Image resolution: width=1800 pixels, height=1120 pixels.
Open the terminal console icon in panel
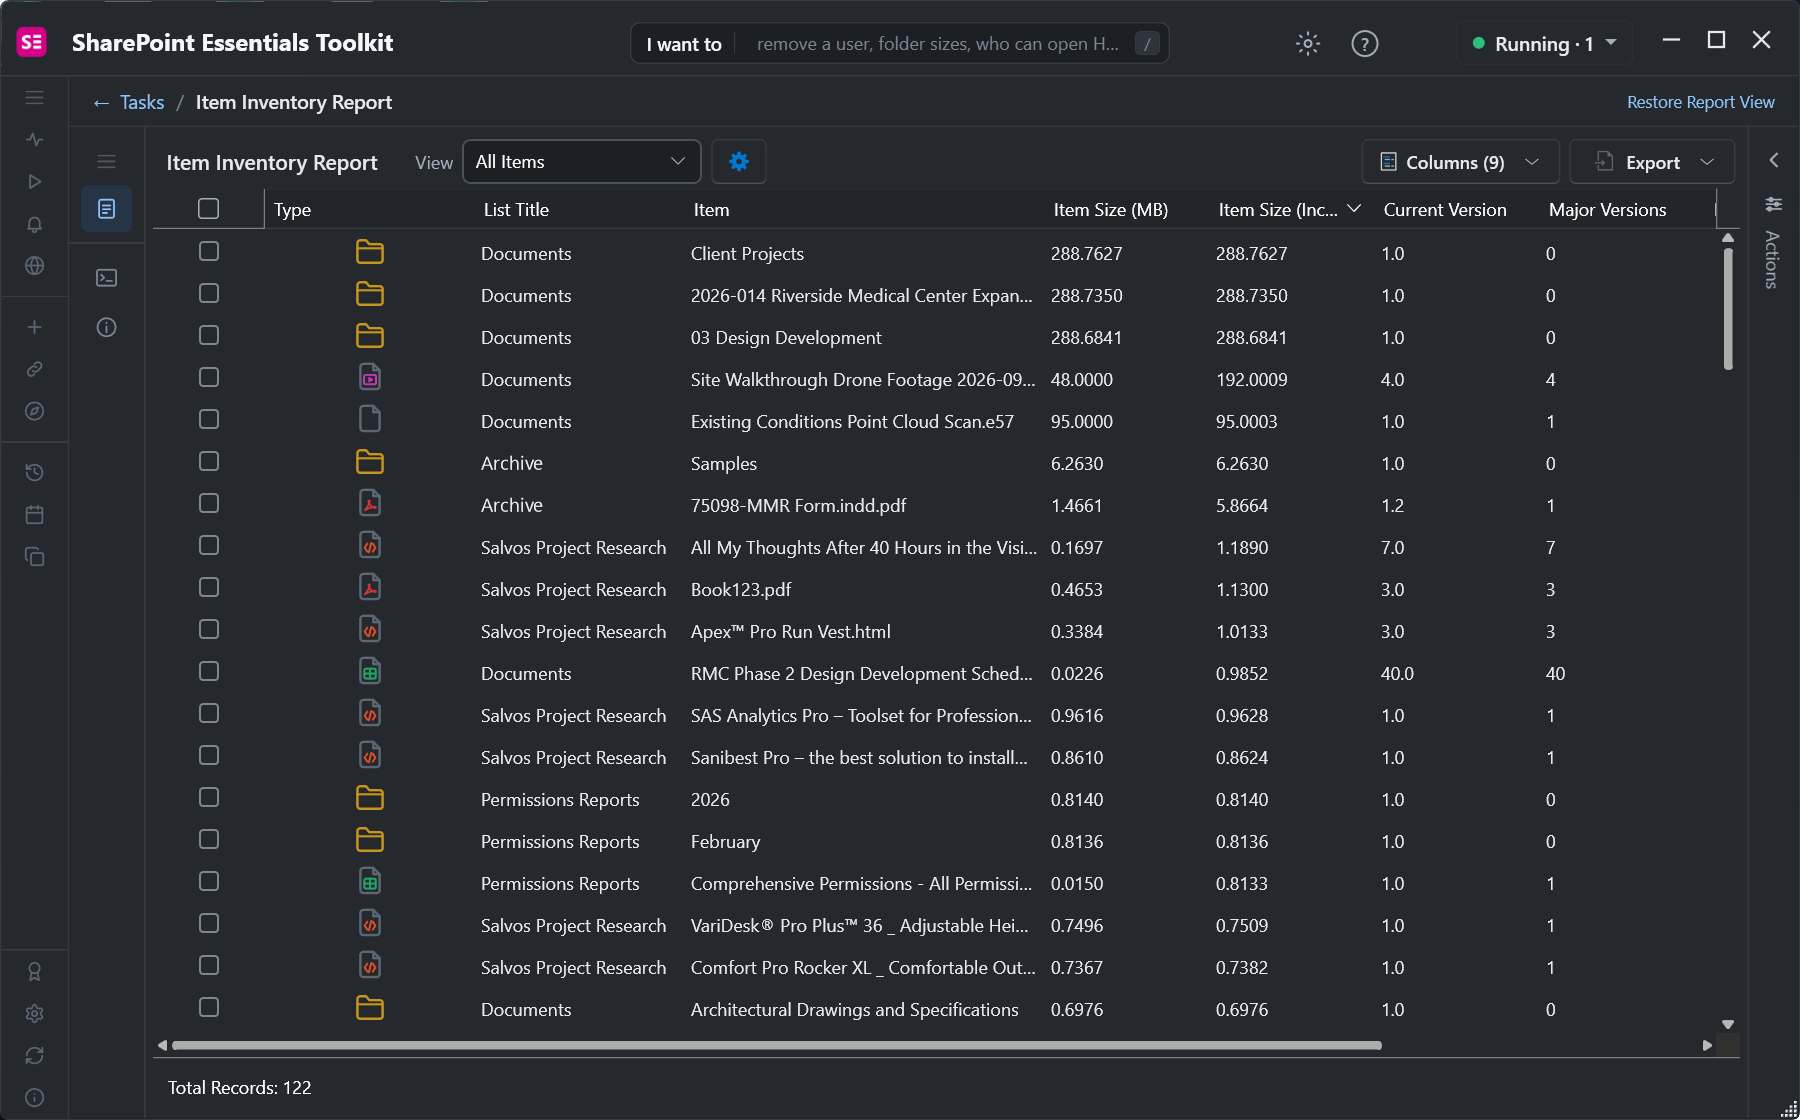click(x=107, y=278)
